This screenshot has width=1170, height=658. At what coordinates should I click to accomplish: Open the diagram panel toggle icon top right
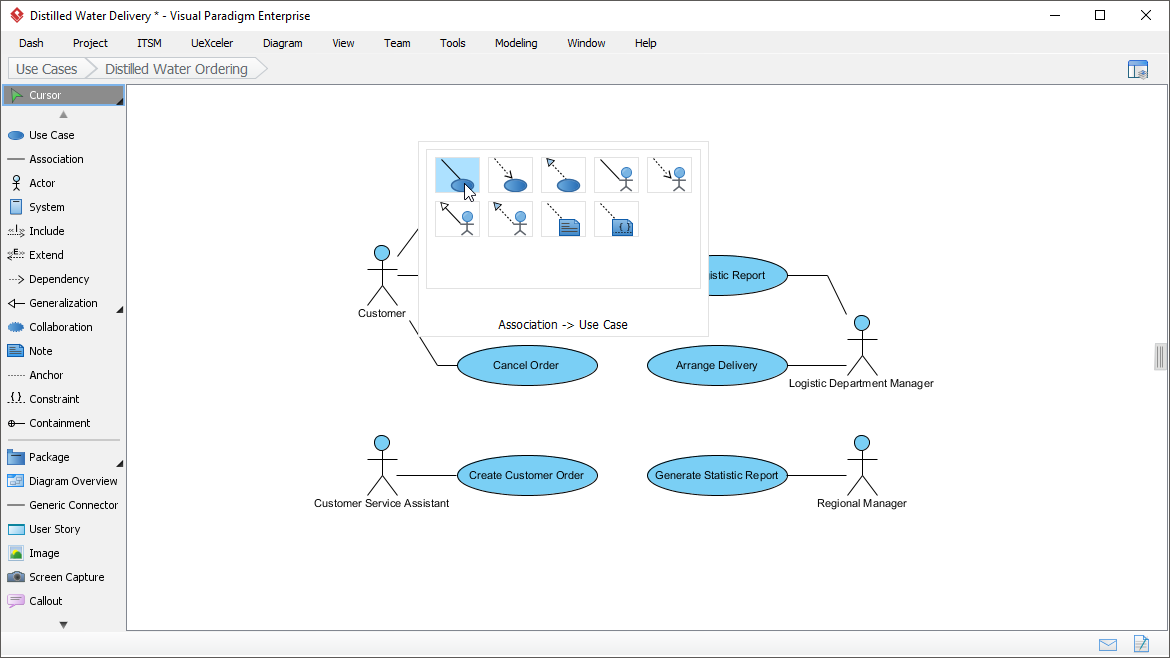coord(1138,69)
